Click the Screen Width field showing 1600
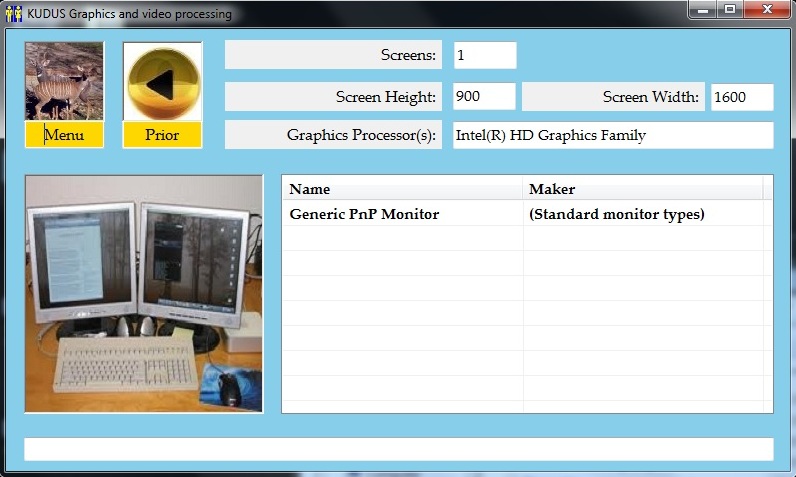The height and width of the screenshot is (477, 796). tap(741, 97)
